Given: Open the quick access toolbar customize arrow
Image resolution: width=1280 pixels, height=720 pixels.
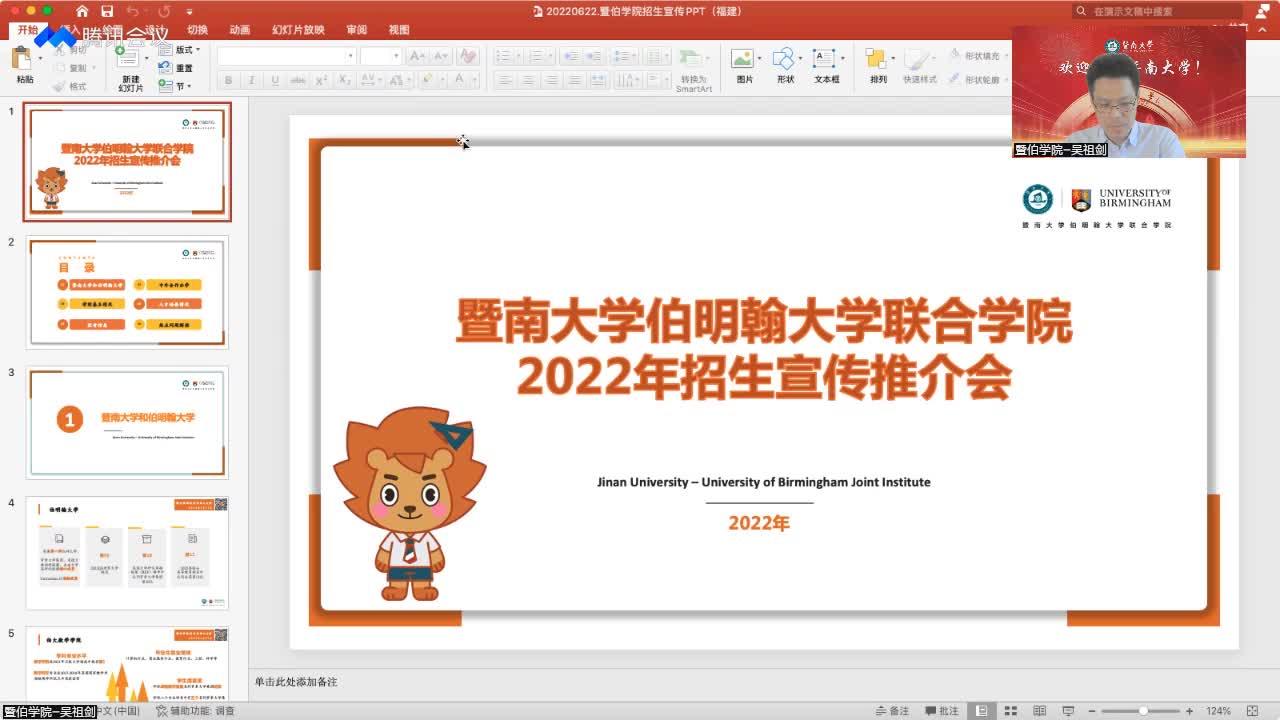Looking at the screenshot, I should click(x=189, y=12).
